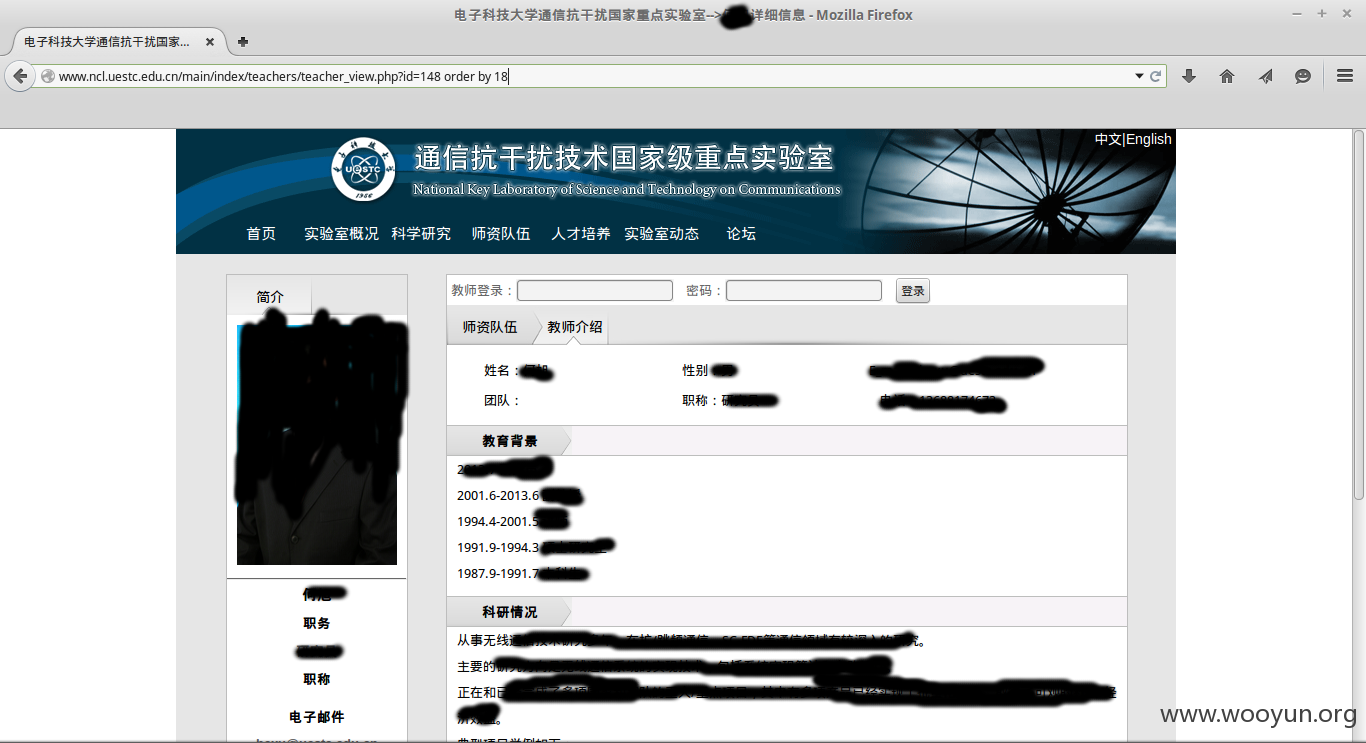Screen dimensions: 1366x743
Task: Click the smiley chat icon in toolbar
Action: point(1303,76)
